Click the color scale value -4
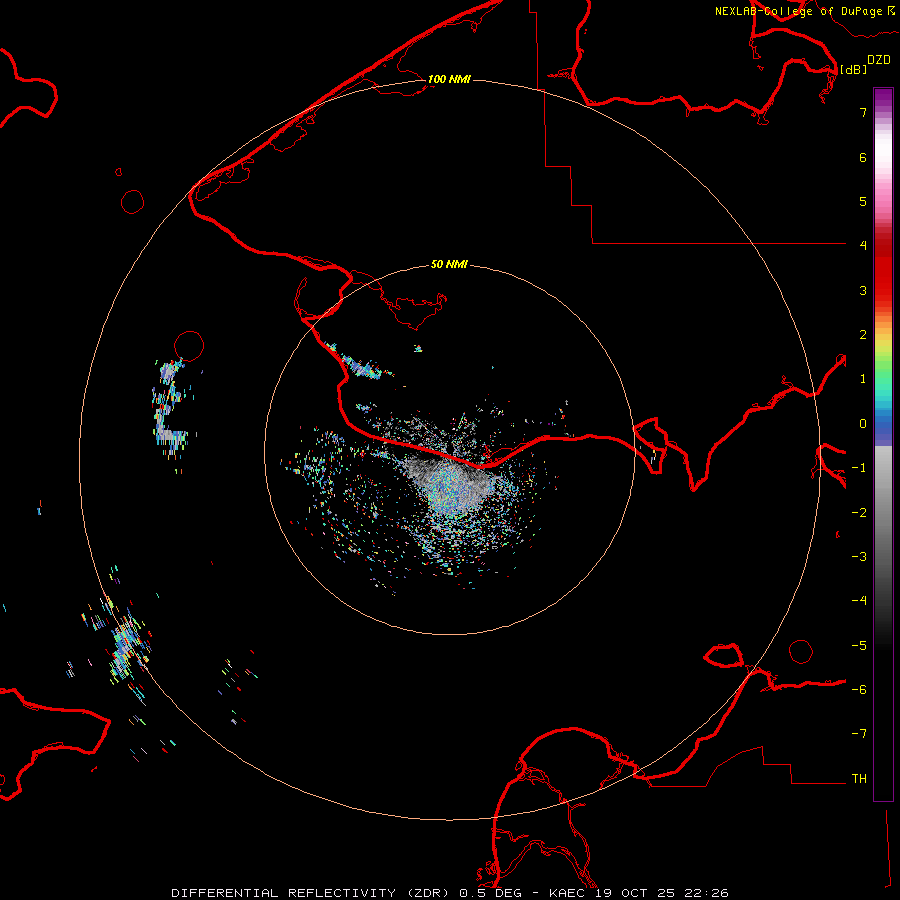Screen dimensions: 900x900 tap(859, 600)
